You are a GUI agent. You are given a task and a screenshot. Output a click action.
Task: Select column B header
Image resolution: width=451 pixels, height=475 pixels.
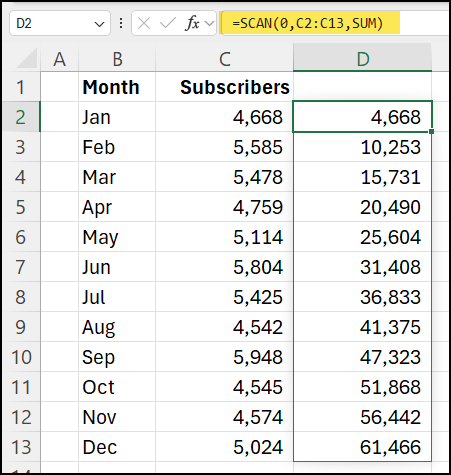pyautogui.click(x=117, y=59)
